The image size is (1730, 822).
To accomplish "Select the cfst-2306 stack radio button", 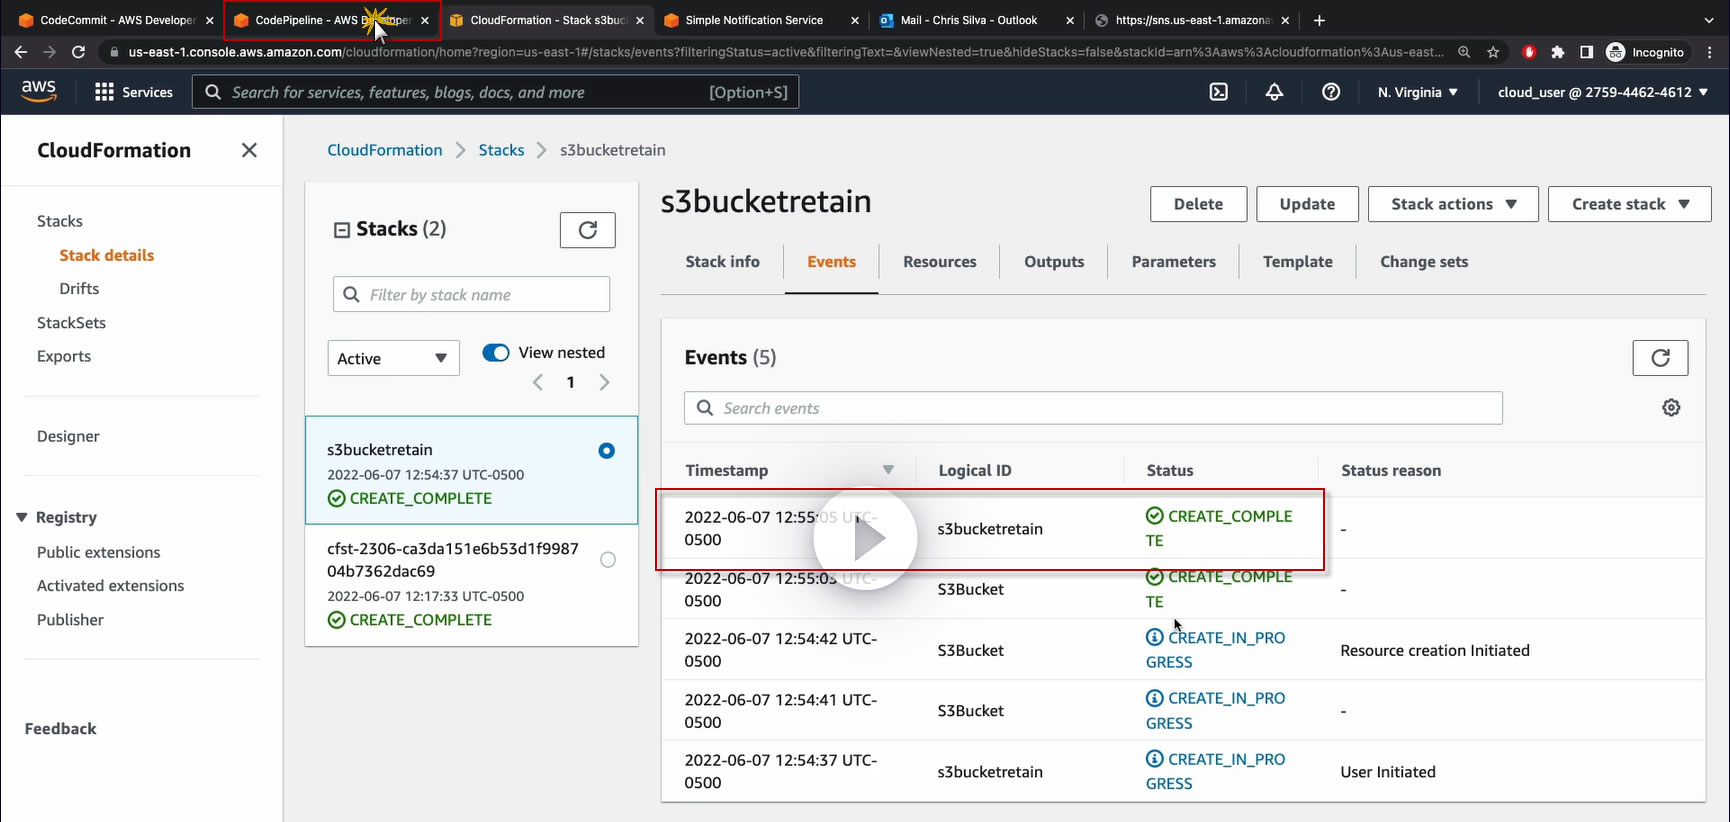I will pyautogui.click(x=607, y=560).
